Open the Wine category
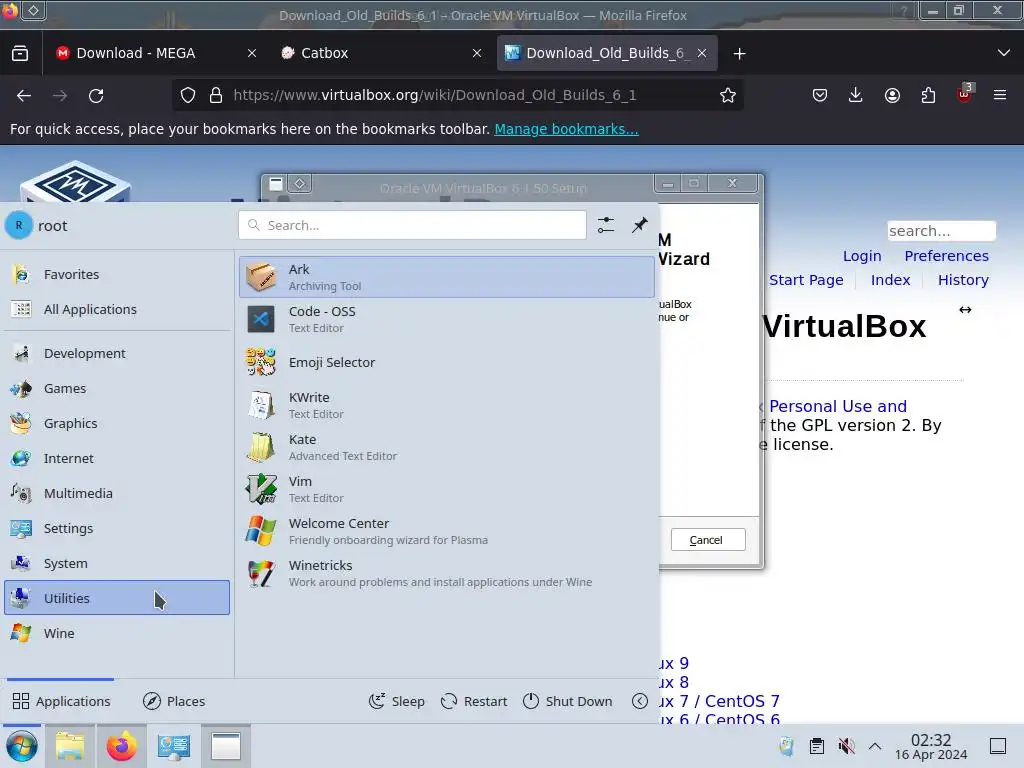This screenshot has width=1024, height=768. tap(117, 633)
